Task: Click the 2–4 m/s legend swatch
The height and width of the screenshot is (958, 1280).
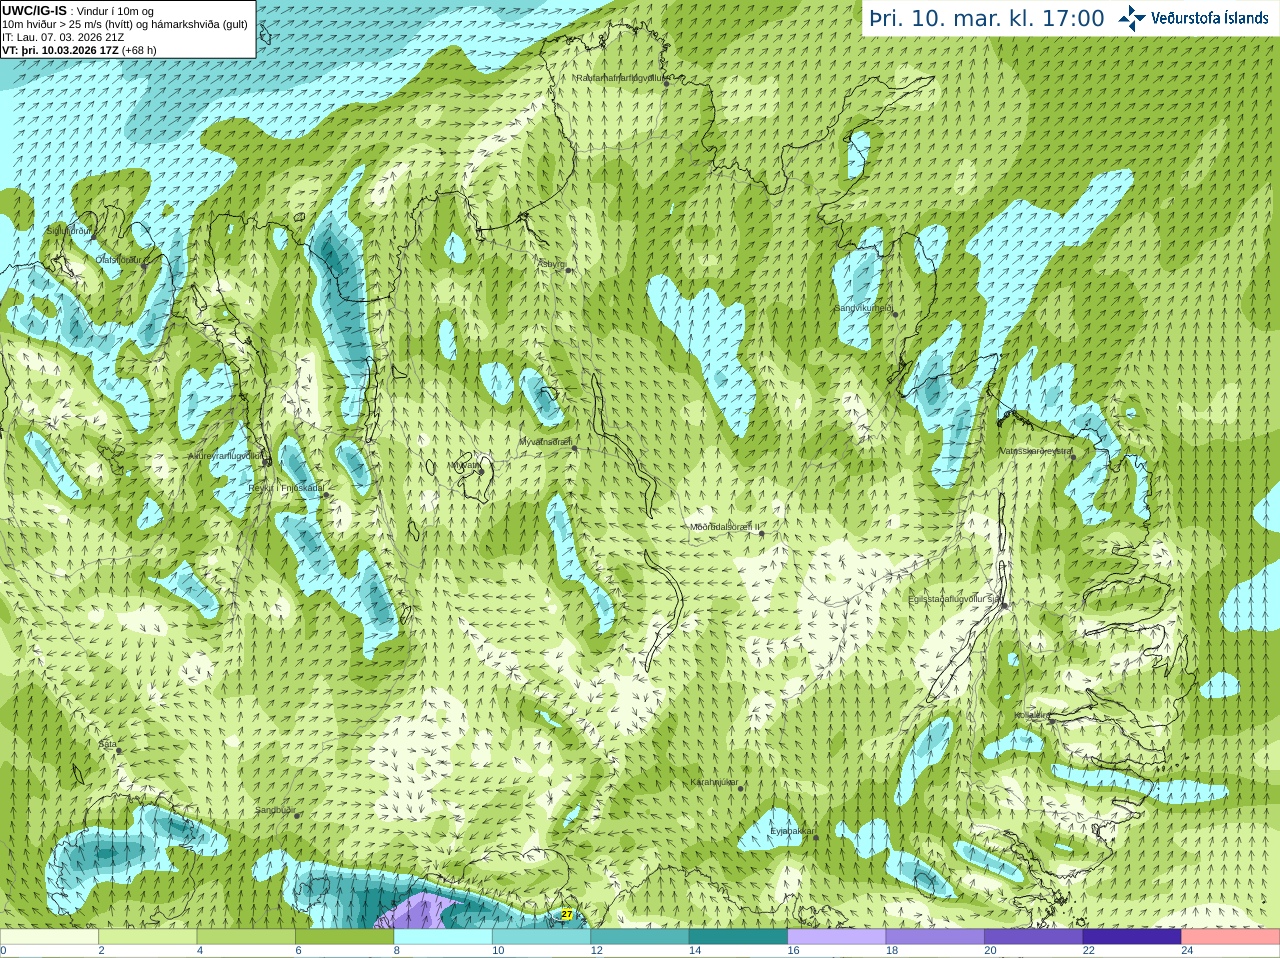Action: coord(147,937)
